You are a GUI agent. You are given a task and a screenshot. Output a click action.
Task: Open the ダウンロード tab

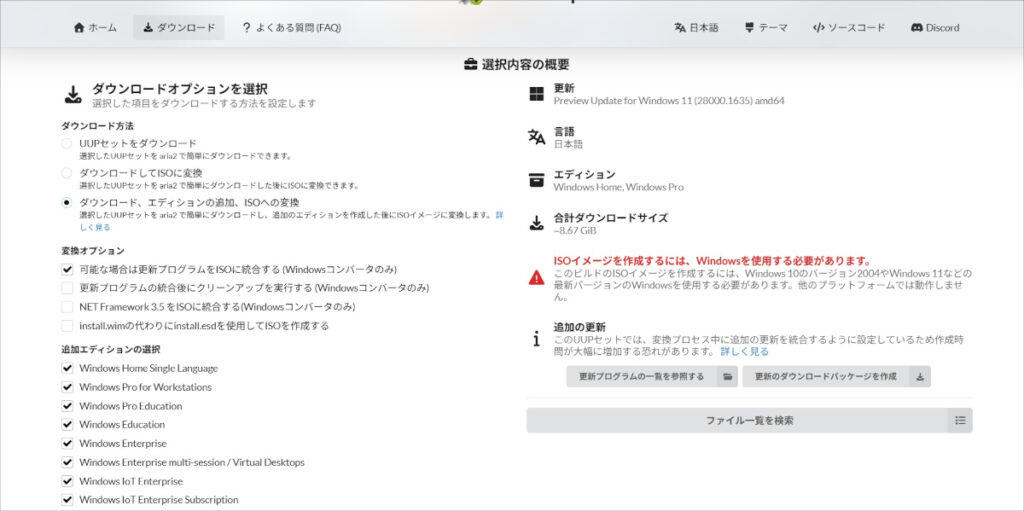179,28
